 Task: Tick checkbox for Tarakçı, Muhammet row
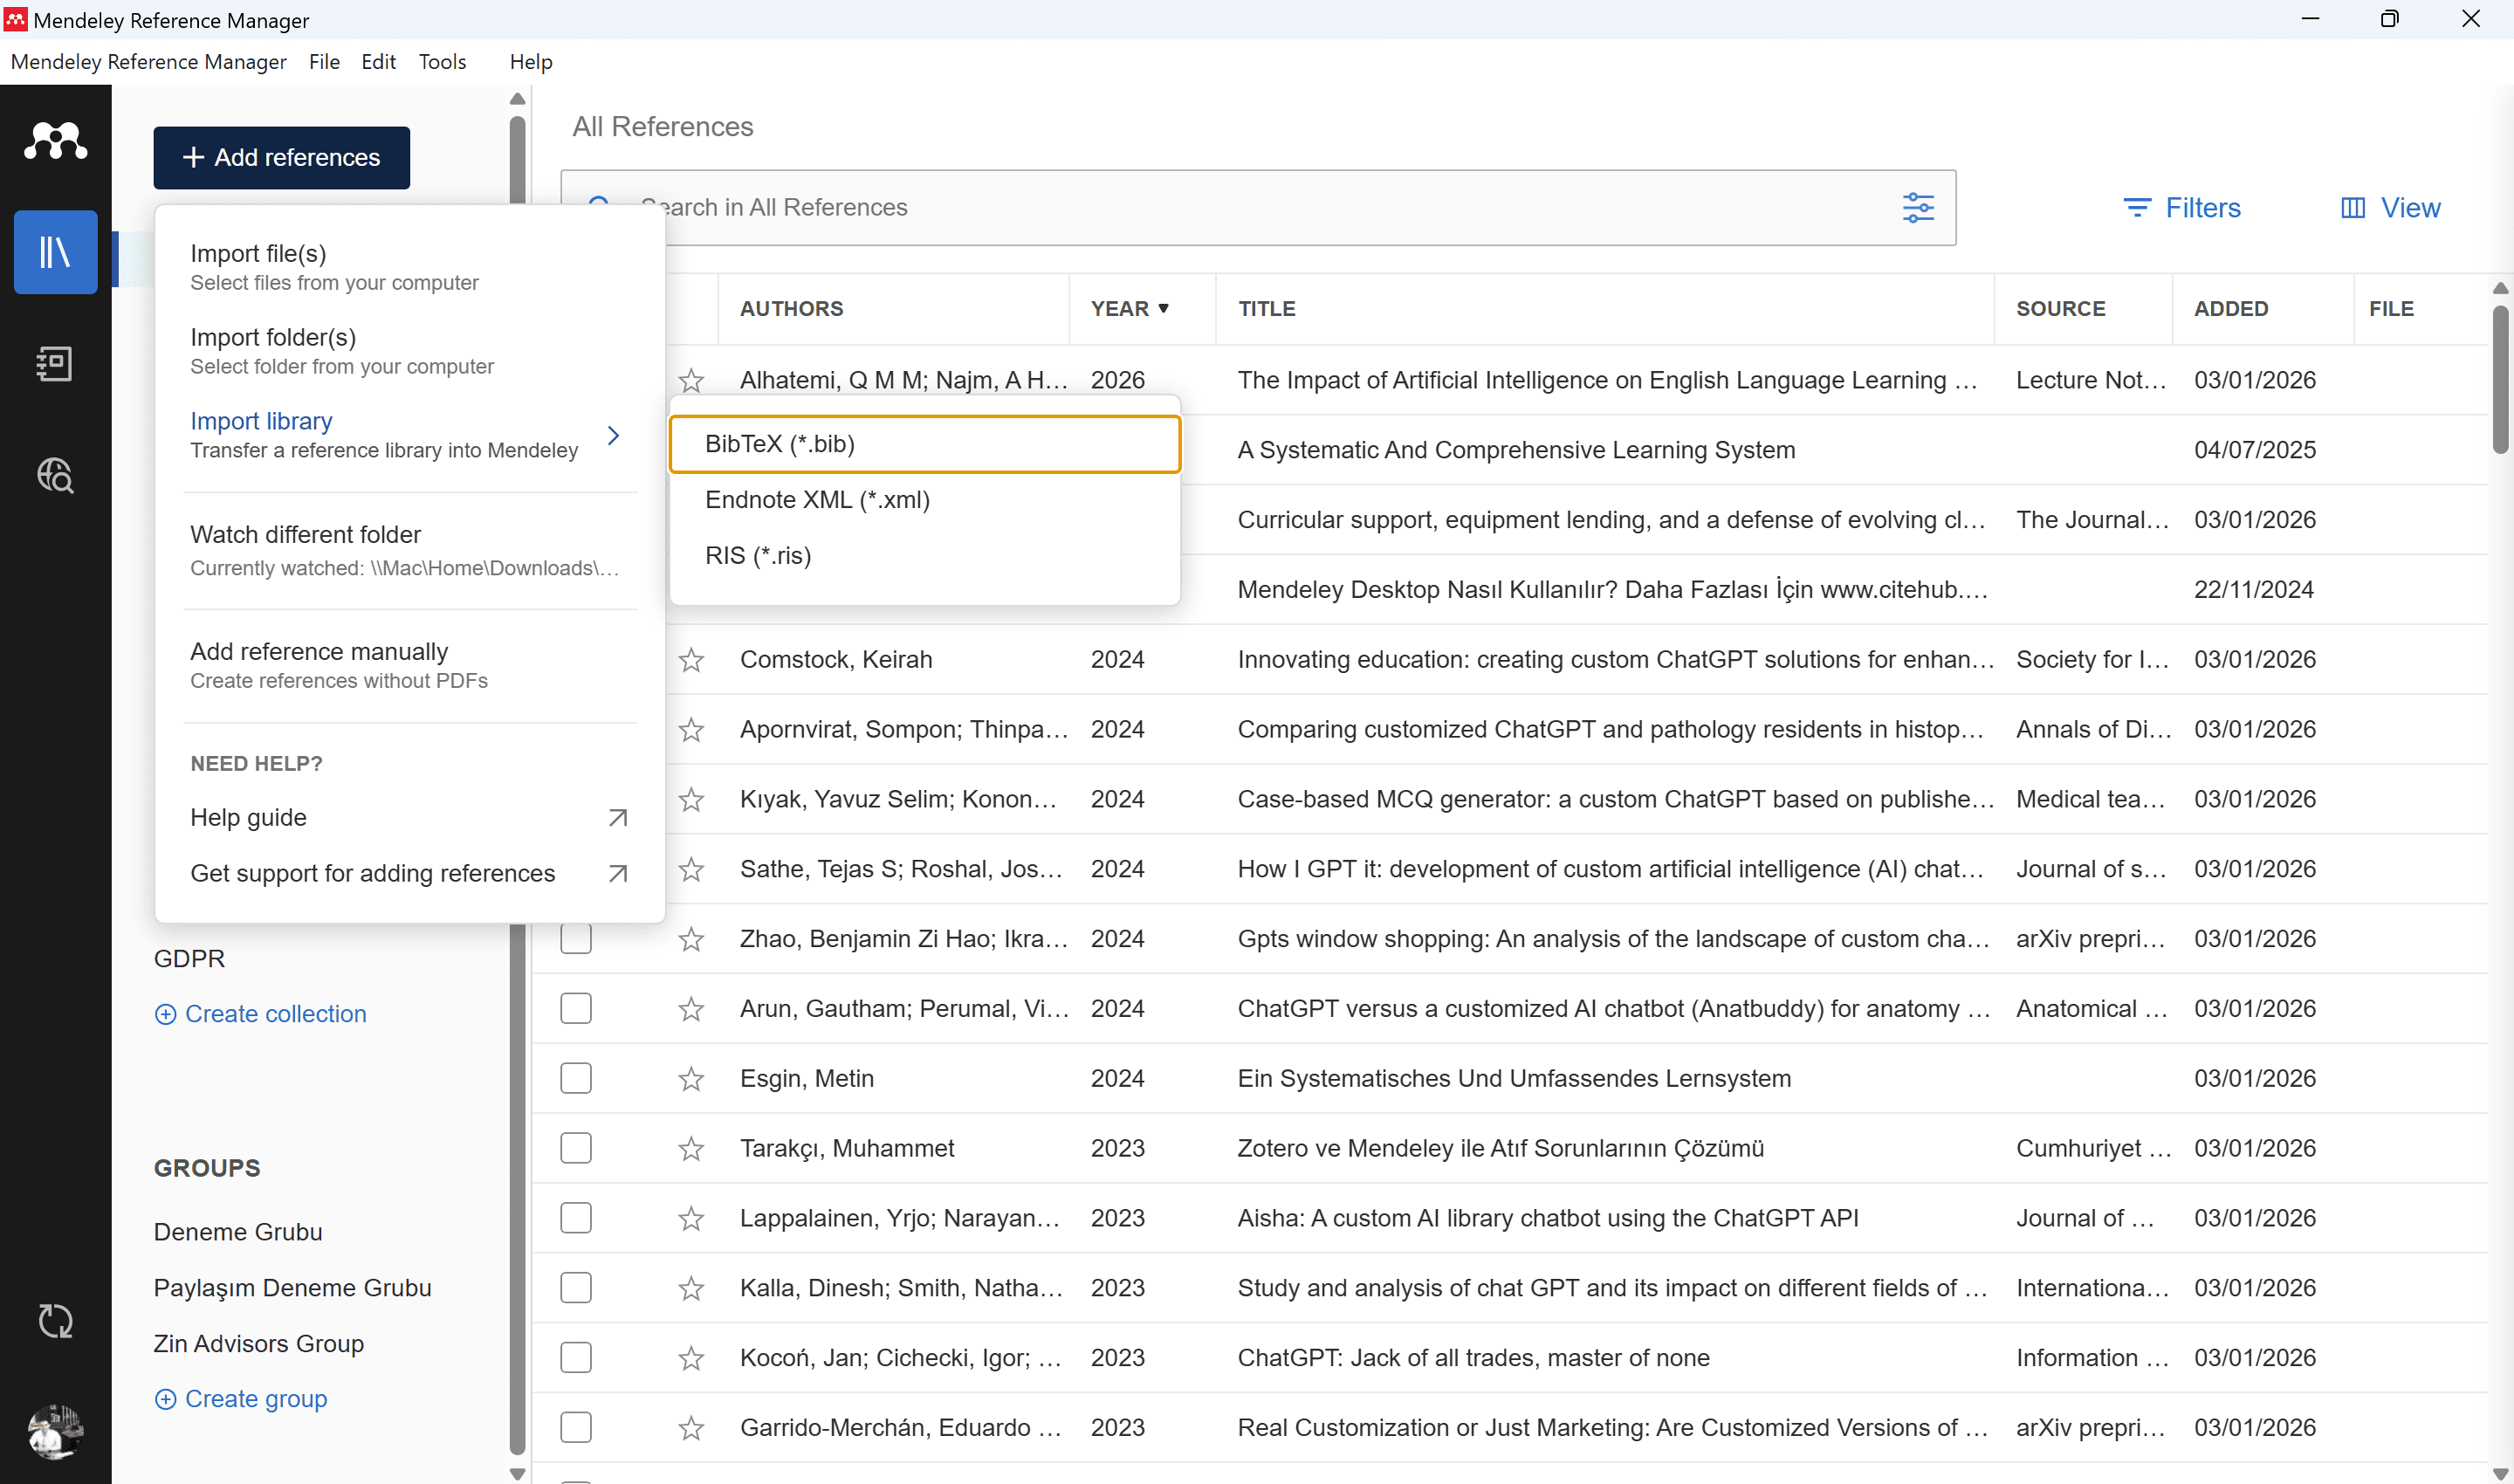pyautogui.click(x=576, y=1148)
